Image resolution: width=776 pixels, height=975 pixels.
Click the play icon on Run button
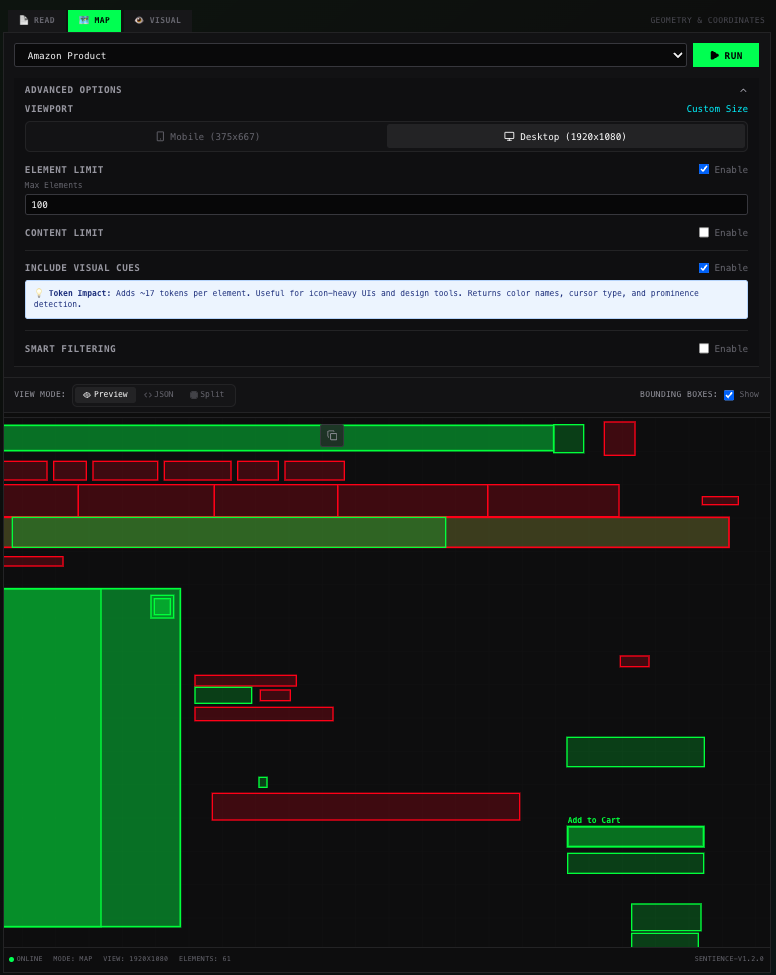point(714,56)
